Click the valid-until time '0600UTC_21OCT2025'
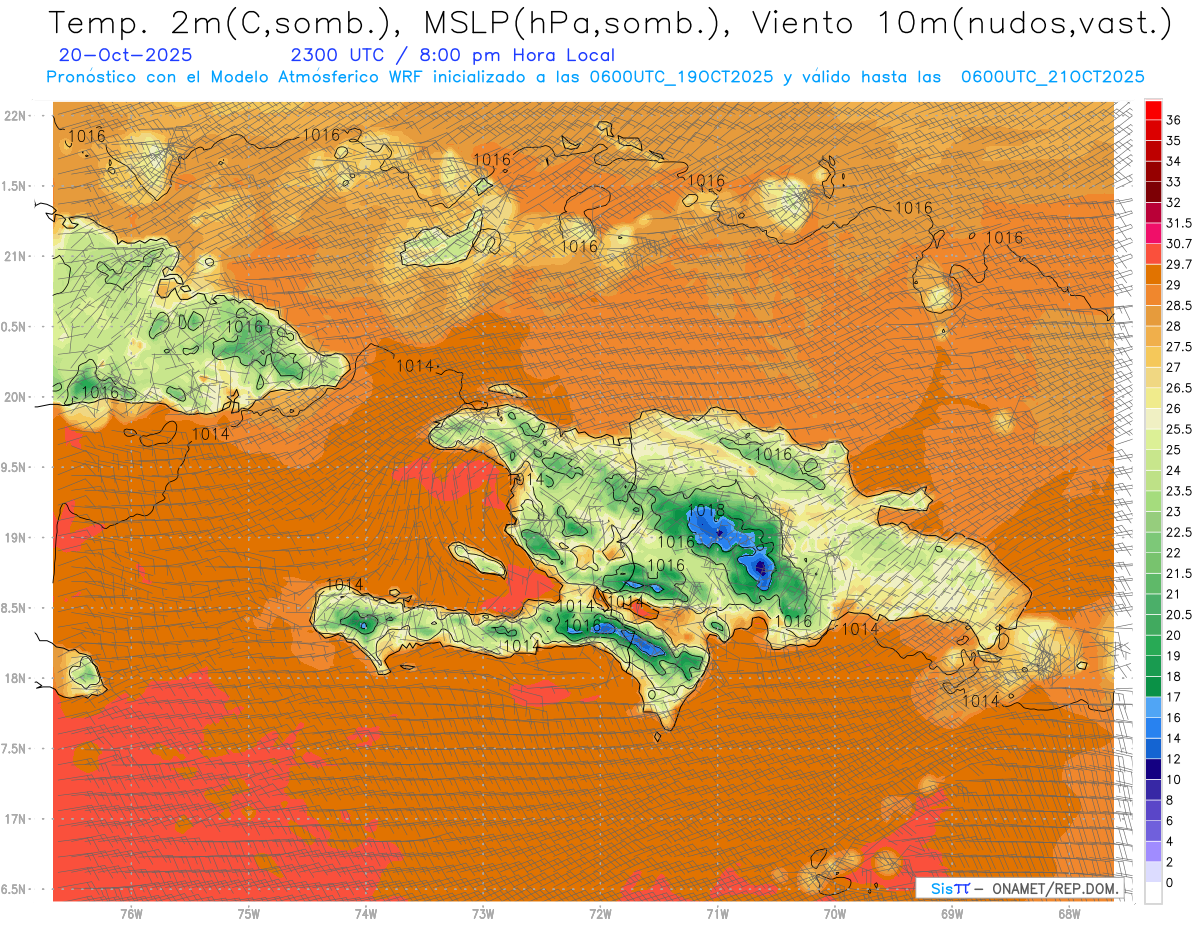 [x=1052, y=77]
